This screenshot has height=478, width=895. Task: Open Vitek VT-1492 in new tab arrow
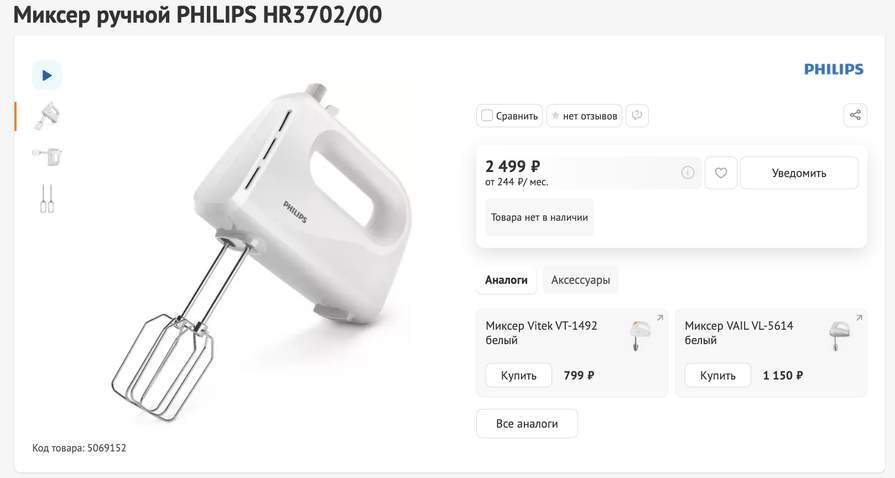660,318
